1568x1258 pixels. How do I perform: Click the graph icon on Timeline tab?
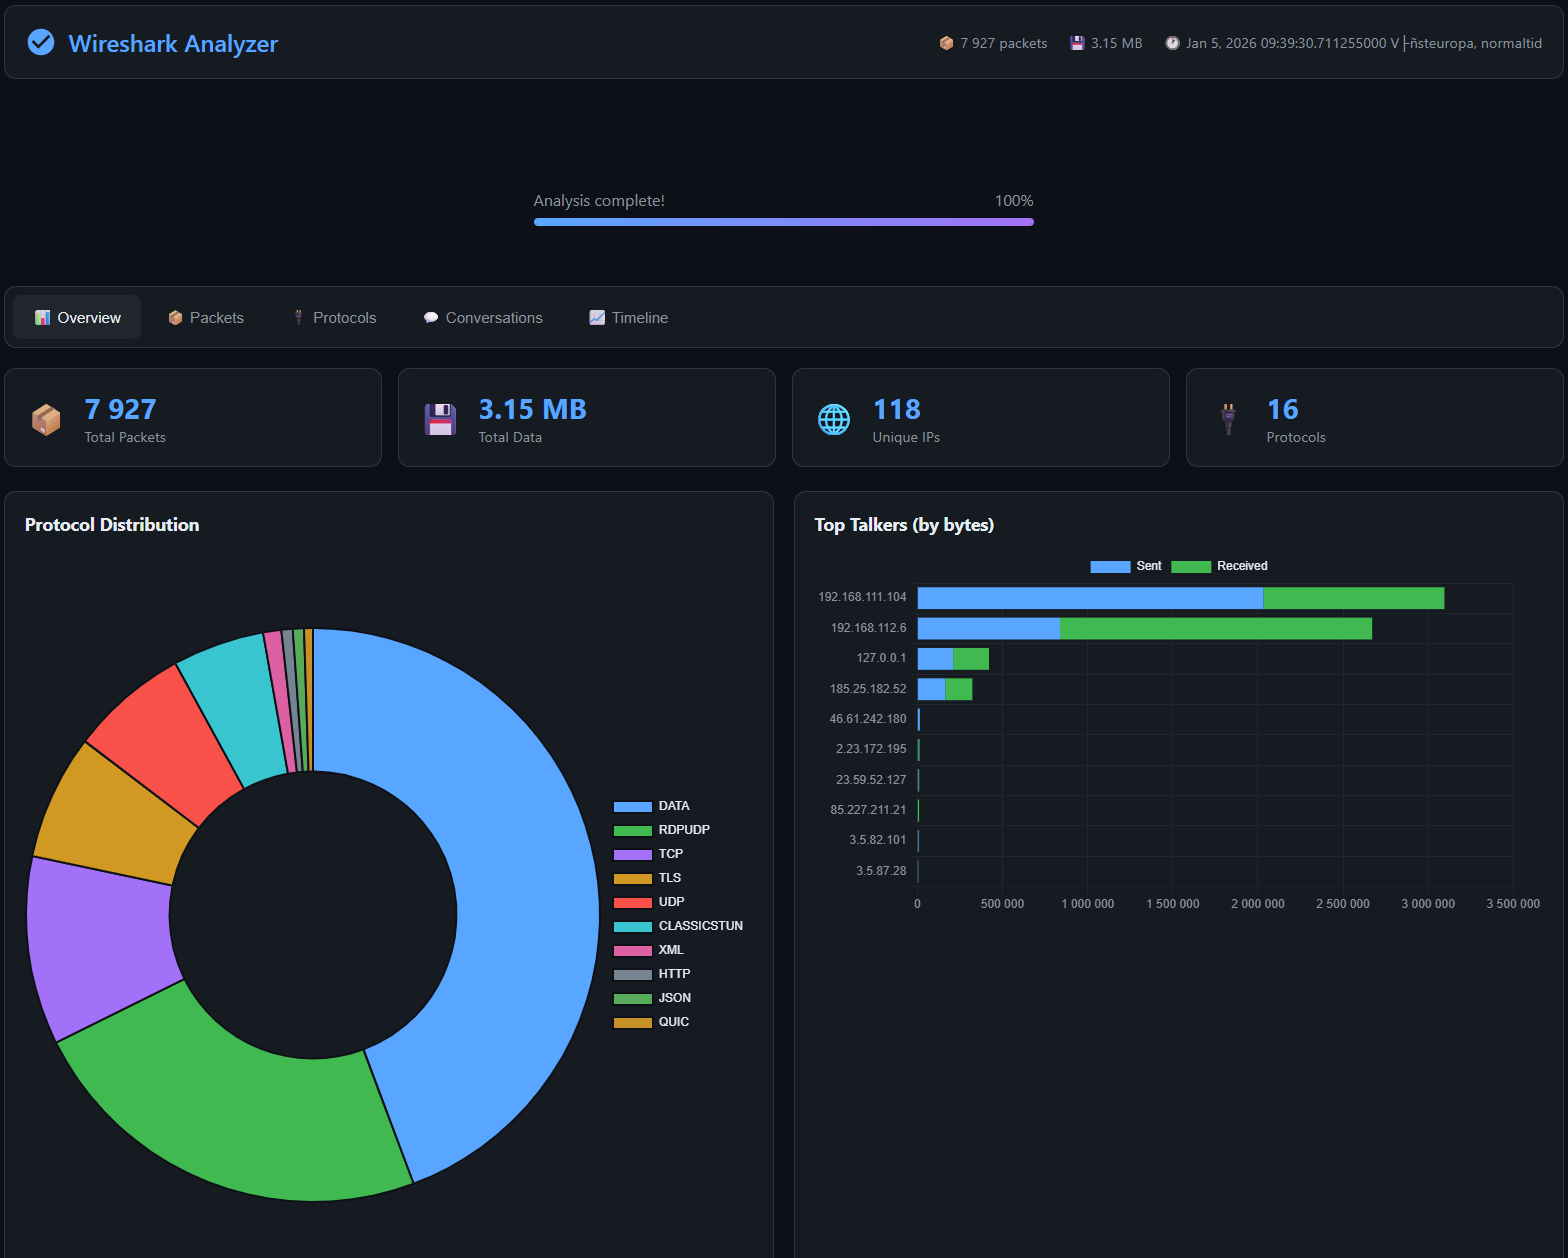[x=597, y=317]
